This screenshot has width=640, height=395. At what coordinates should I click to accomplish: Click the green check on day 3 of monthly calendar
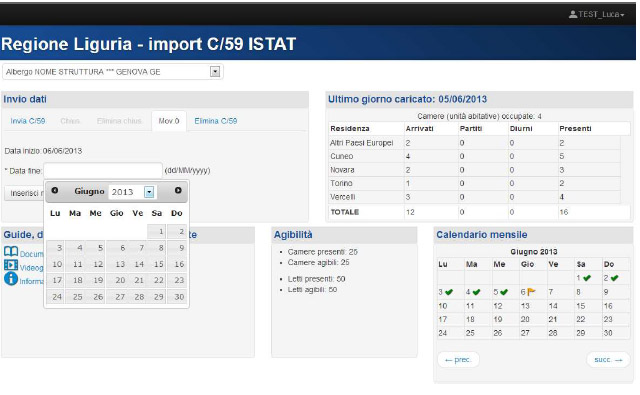coord(449,292)
